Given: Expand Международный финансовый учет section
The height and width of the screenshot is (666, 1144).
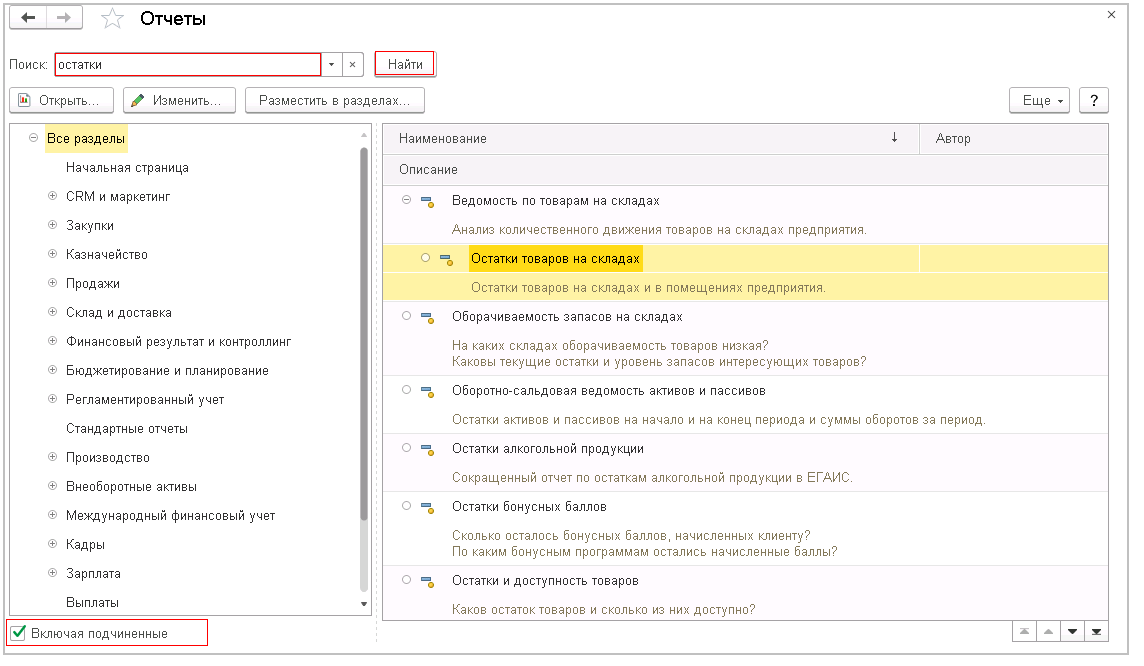Looking at the screenshot, I should coord(53,515).
